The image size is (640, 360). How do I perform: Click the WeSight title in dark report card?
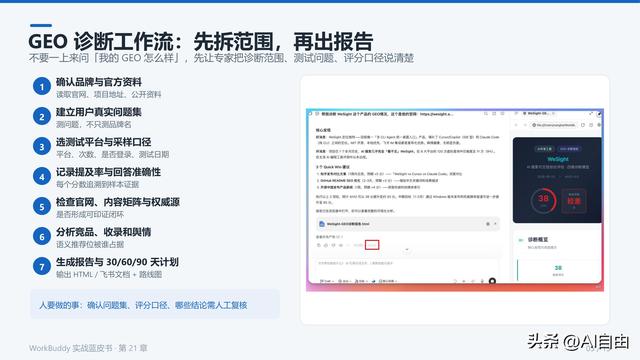(558, 159)
